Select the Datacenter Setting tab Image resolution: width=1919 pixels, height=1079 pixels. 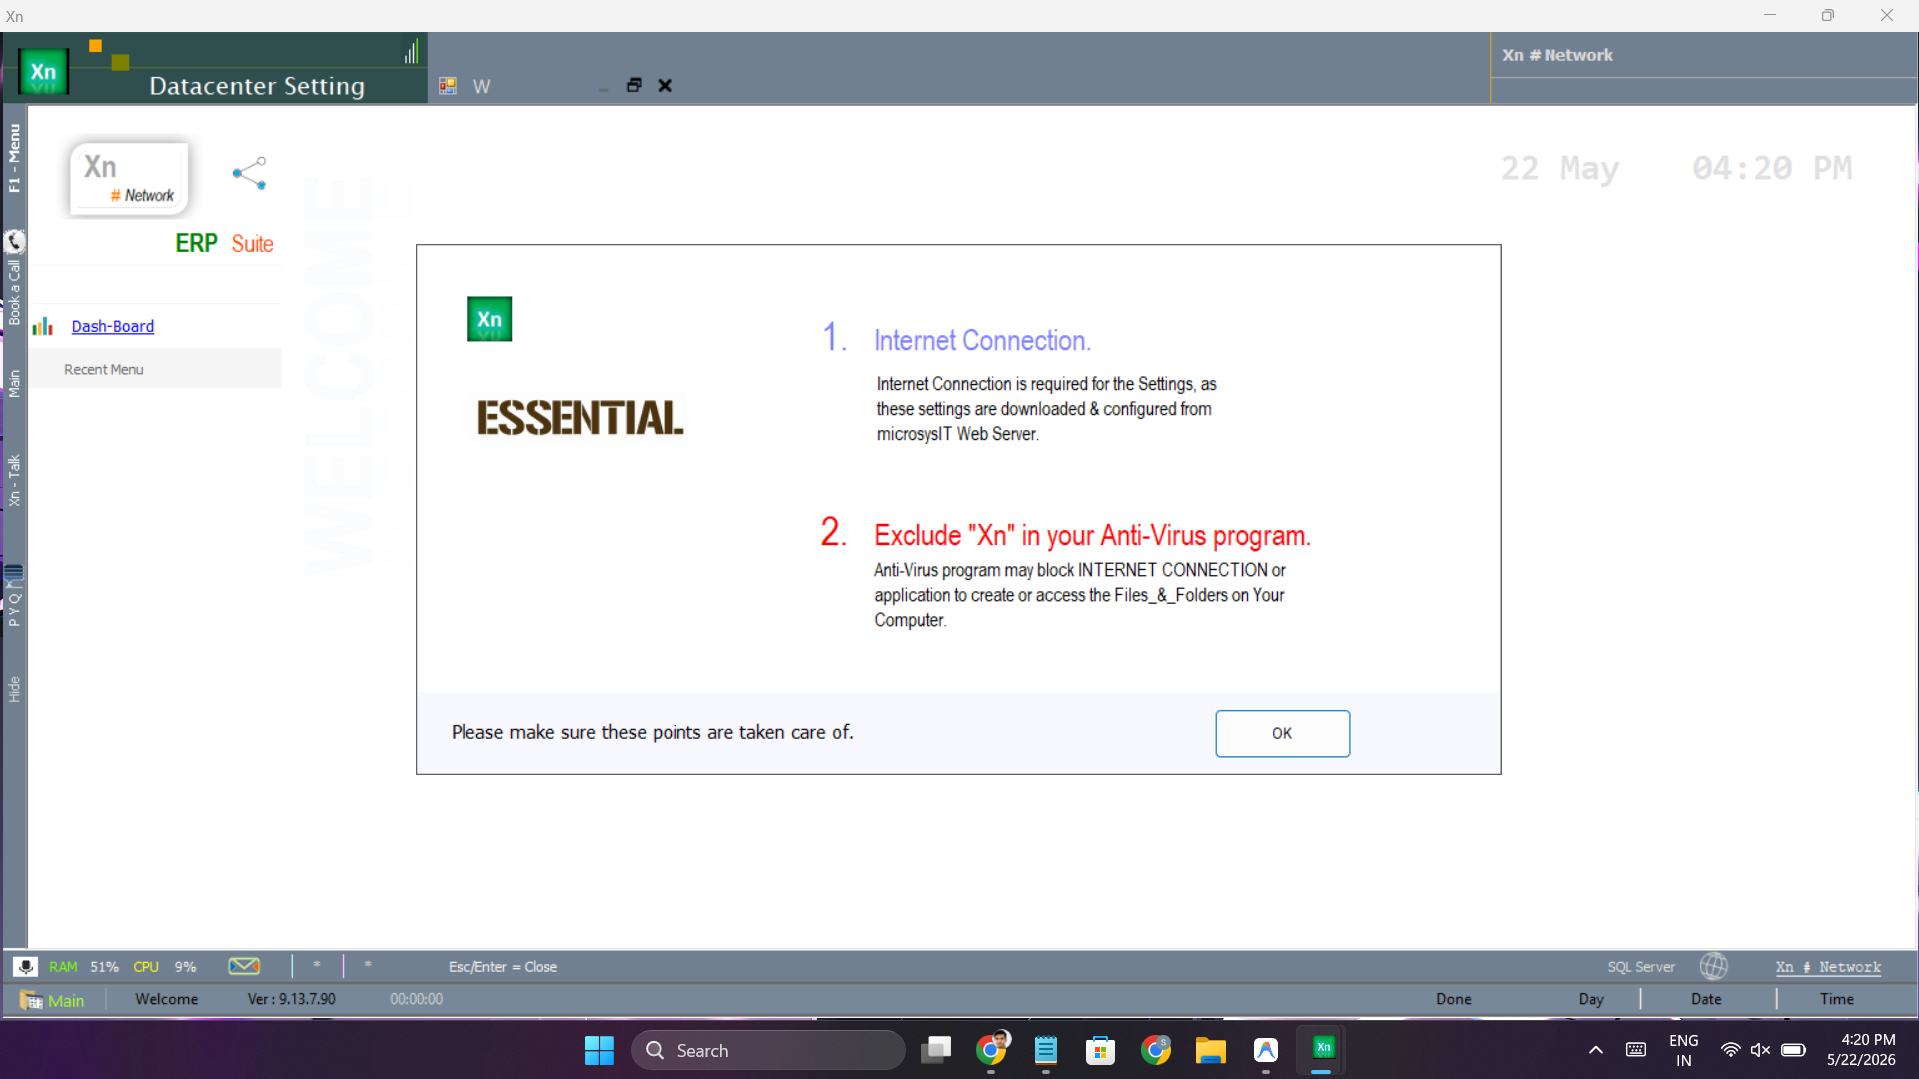[257, 86]
